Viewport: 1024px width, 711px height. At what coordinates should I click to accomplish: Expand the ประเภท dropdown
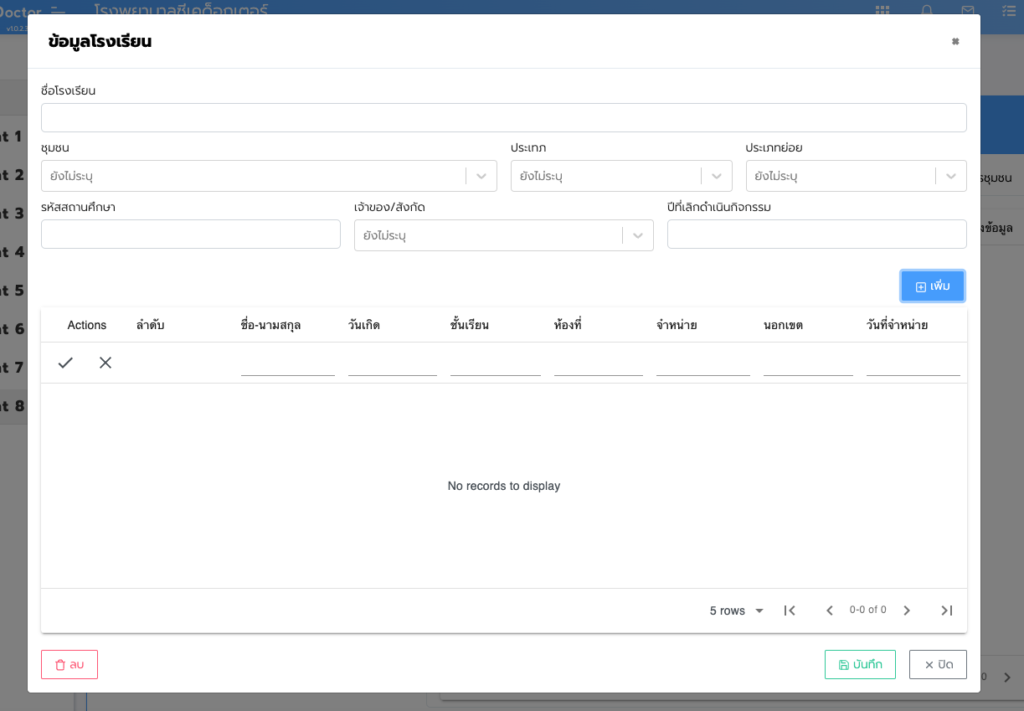point(716,176)
